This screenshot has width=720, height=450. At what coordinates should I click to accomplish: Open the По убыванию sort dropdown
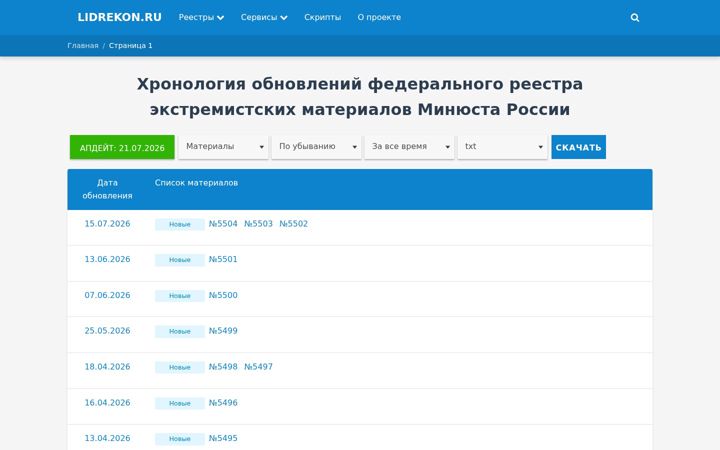(x=316, y=146)
